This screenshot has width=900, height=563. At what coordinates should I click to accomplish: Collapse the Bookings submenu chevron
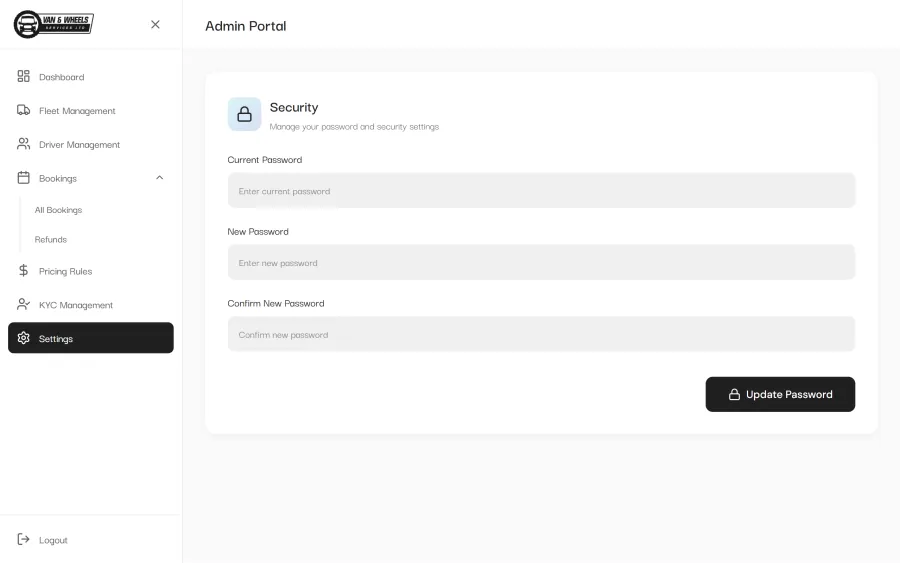160,178
